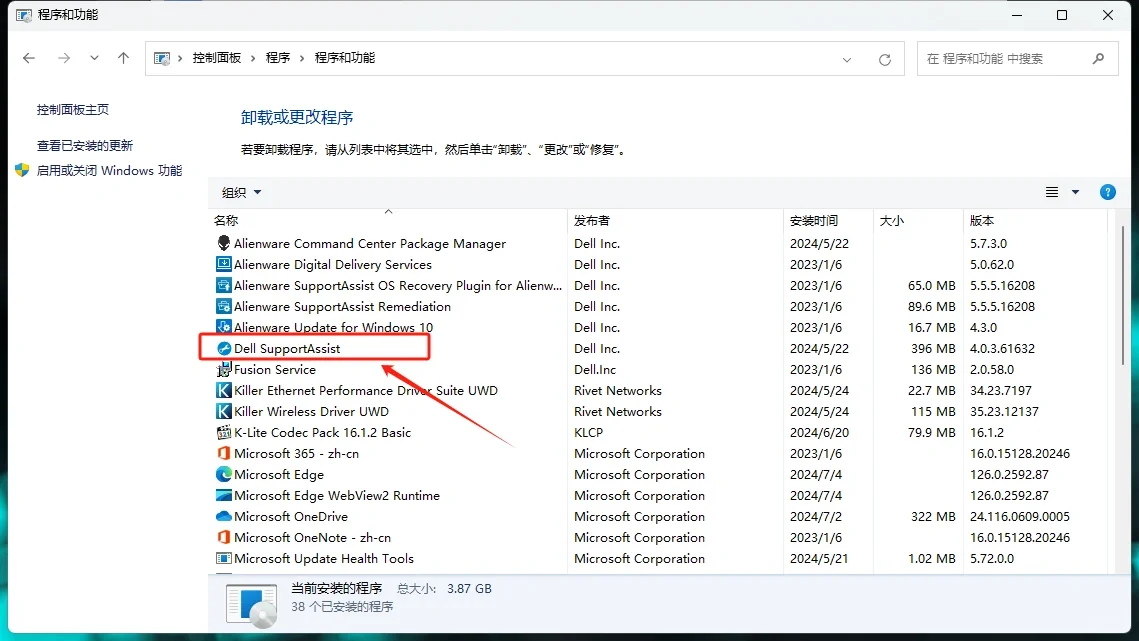Viewport: 1139px width, 641px height.
Task: Click the 控制面板 breadcrumb
Action: click(x=216, y=58)
